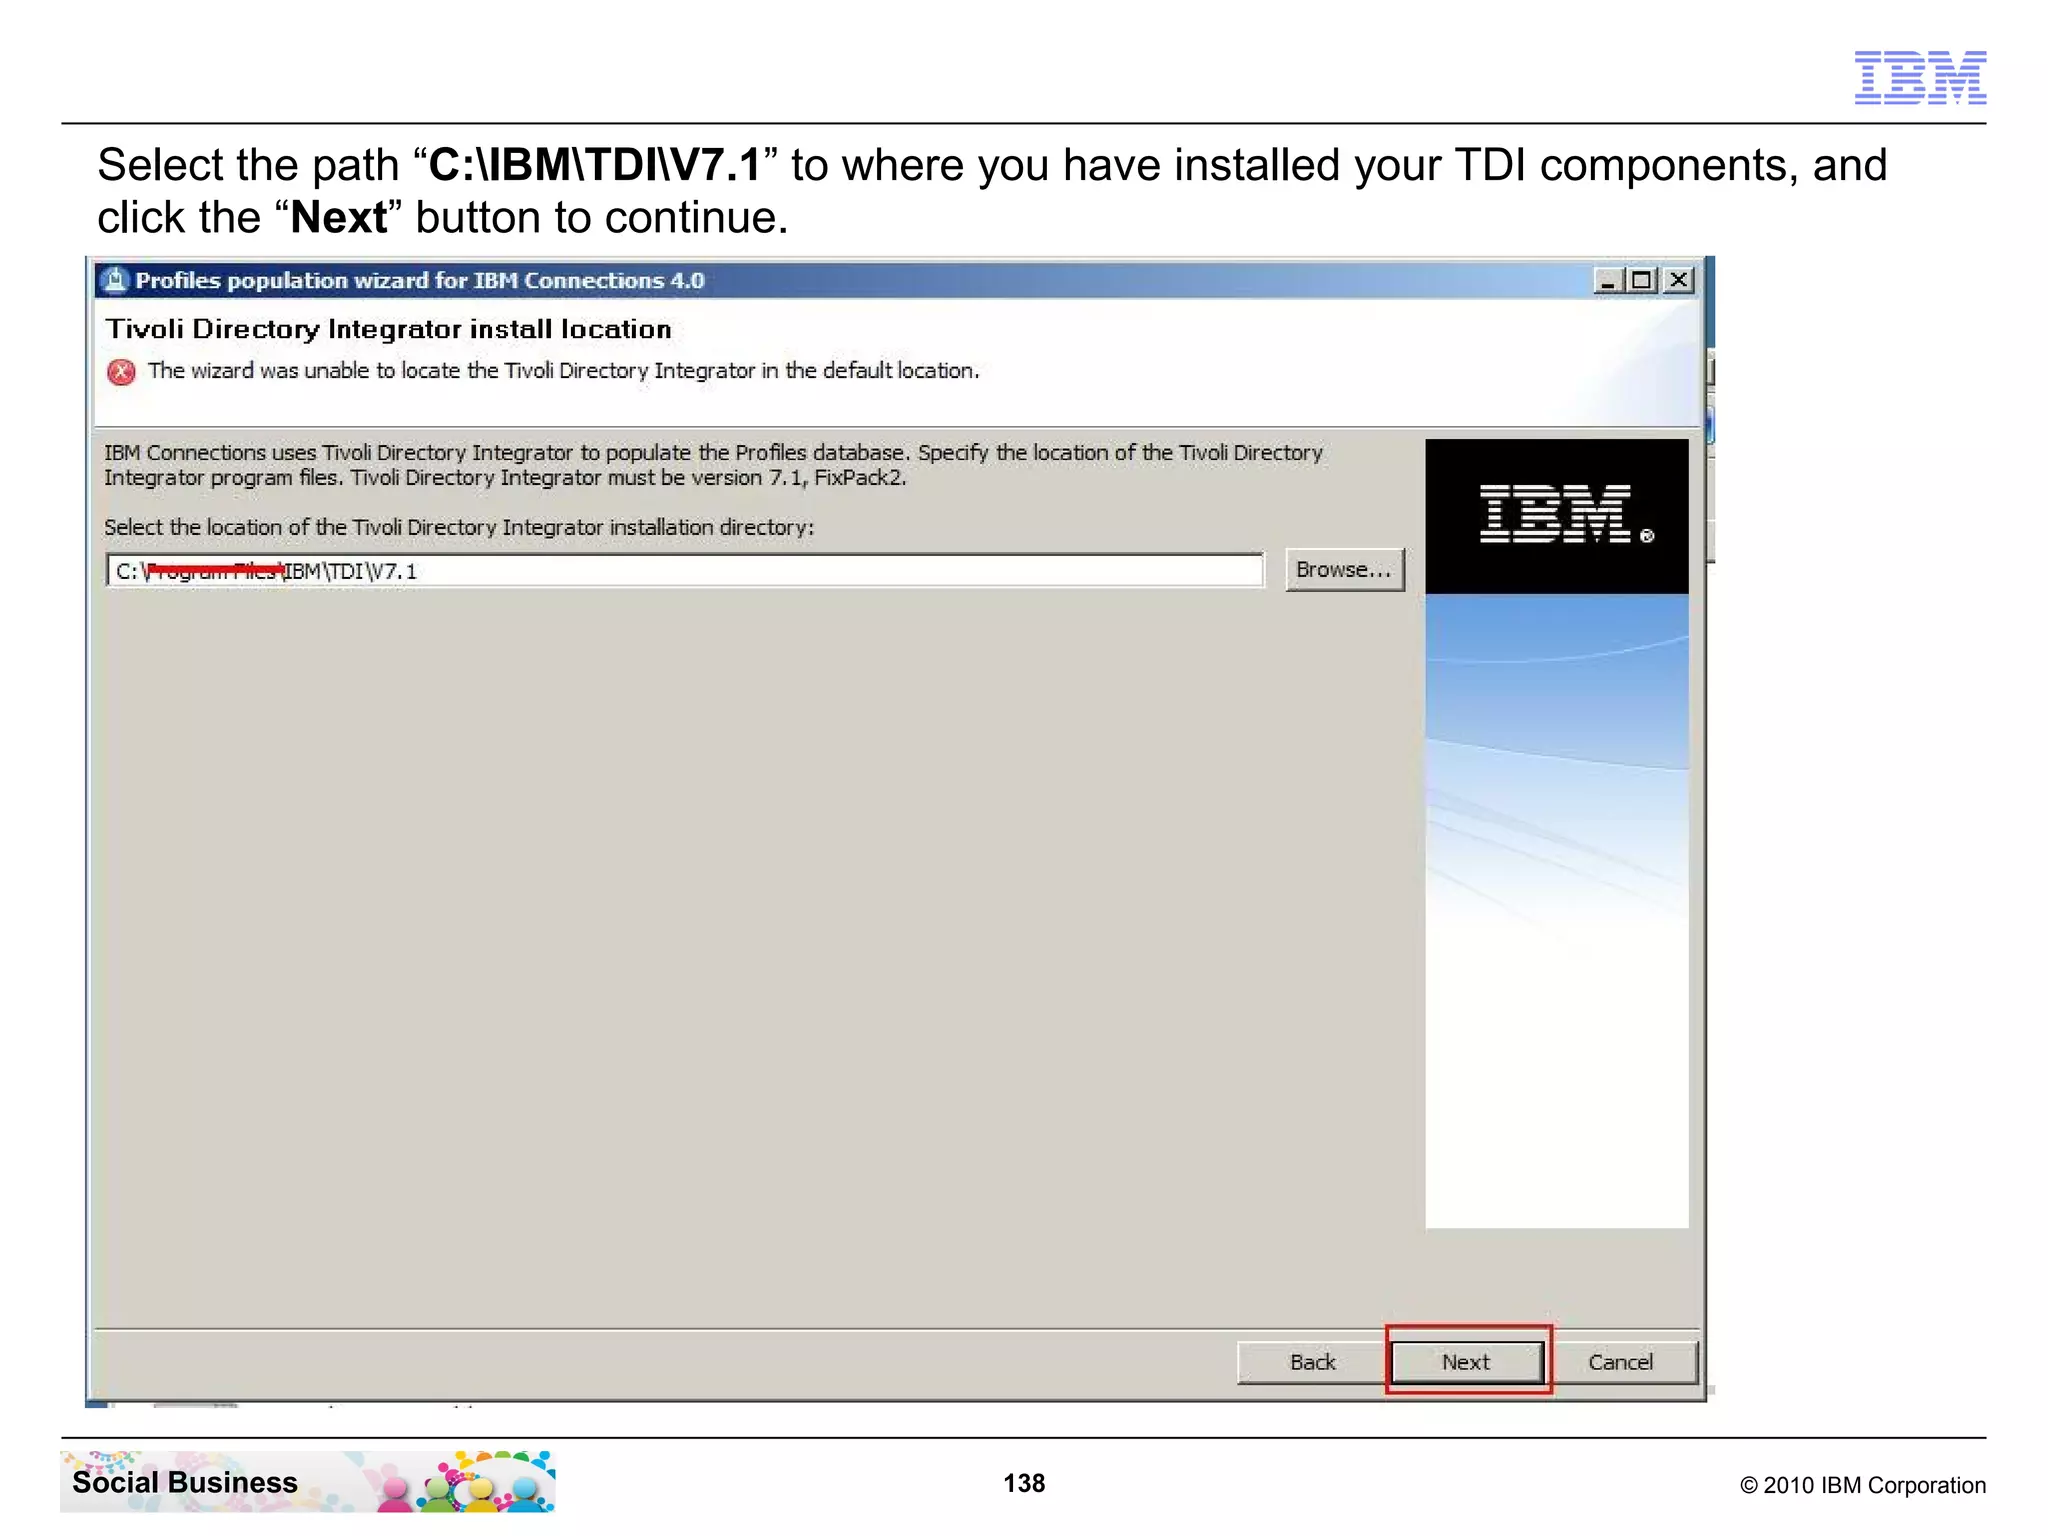Image resolution: width=2048 pixels, height=1536 pixels.
Task: Click the 'Profiles population wizard' window title
Action: pyautogui.click(x=420, y=280)
